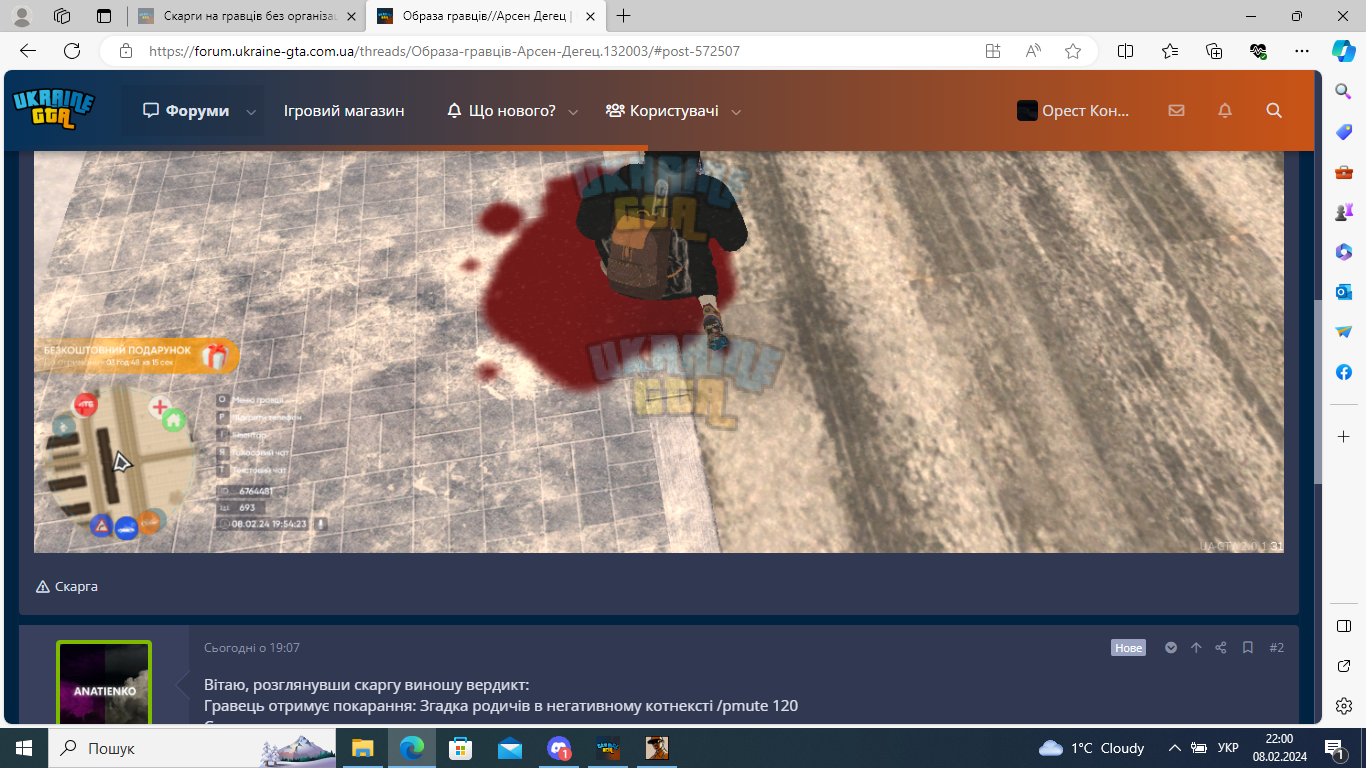Open the Що нового? section
Image resolution: width=1366 pixels, height=768 pixels.
click(x=501, y=111)
